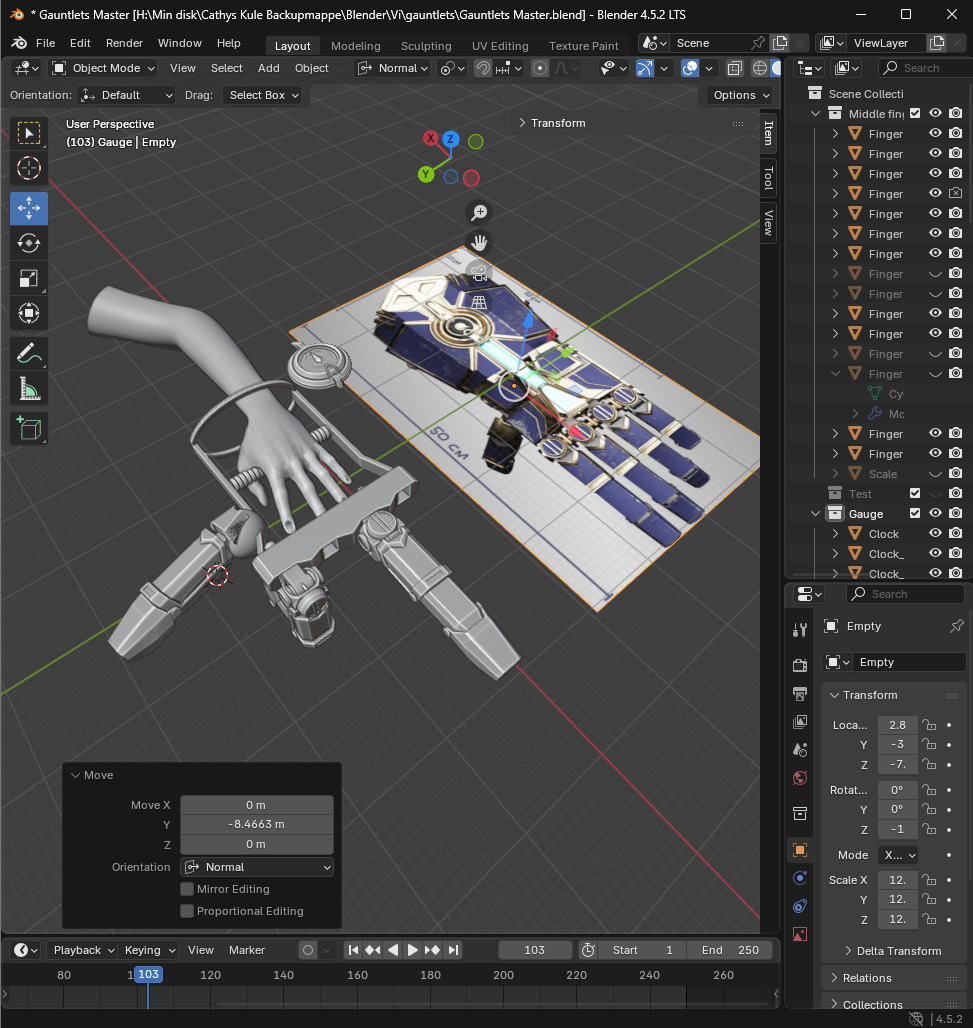Open the Render properties tab icon
This screenshot has width=973, height=1028.
pyautogui.click(x=800, y=665)
